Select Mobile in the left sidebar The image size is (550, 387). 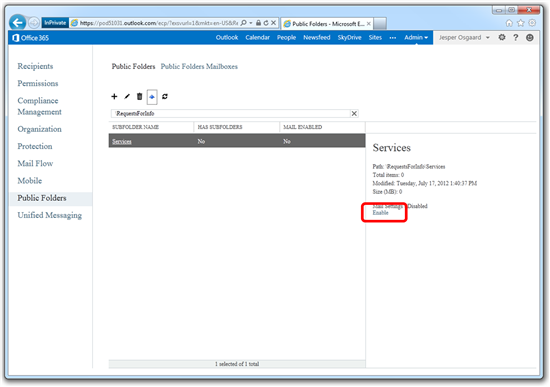click(x=29, y=181)
